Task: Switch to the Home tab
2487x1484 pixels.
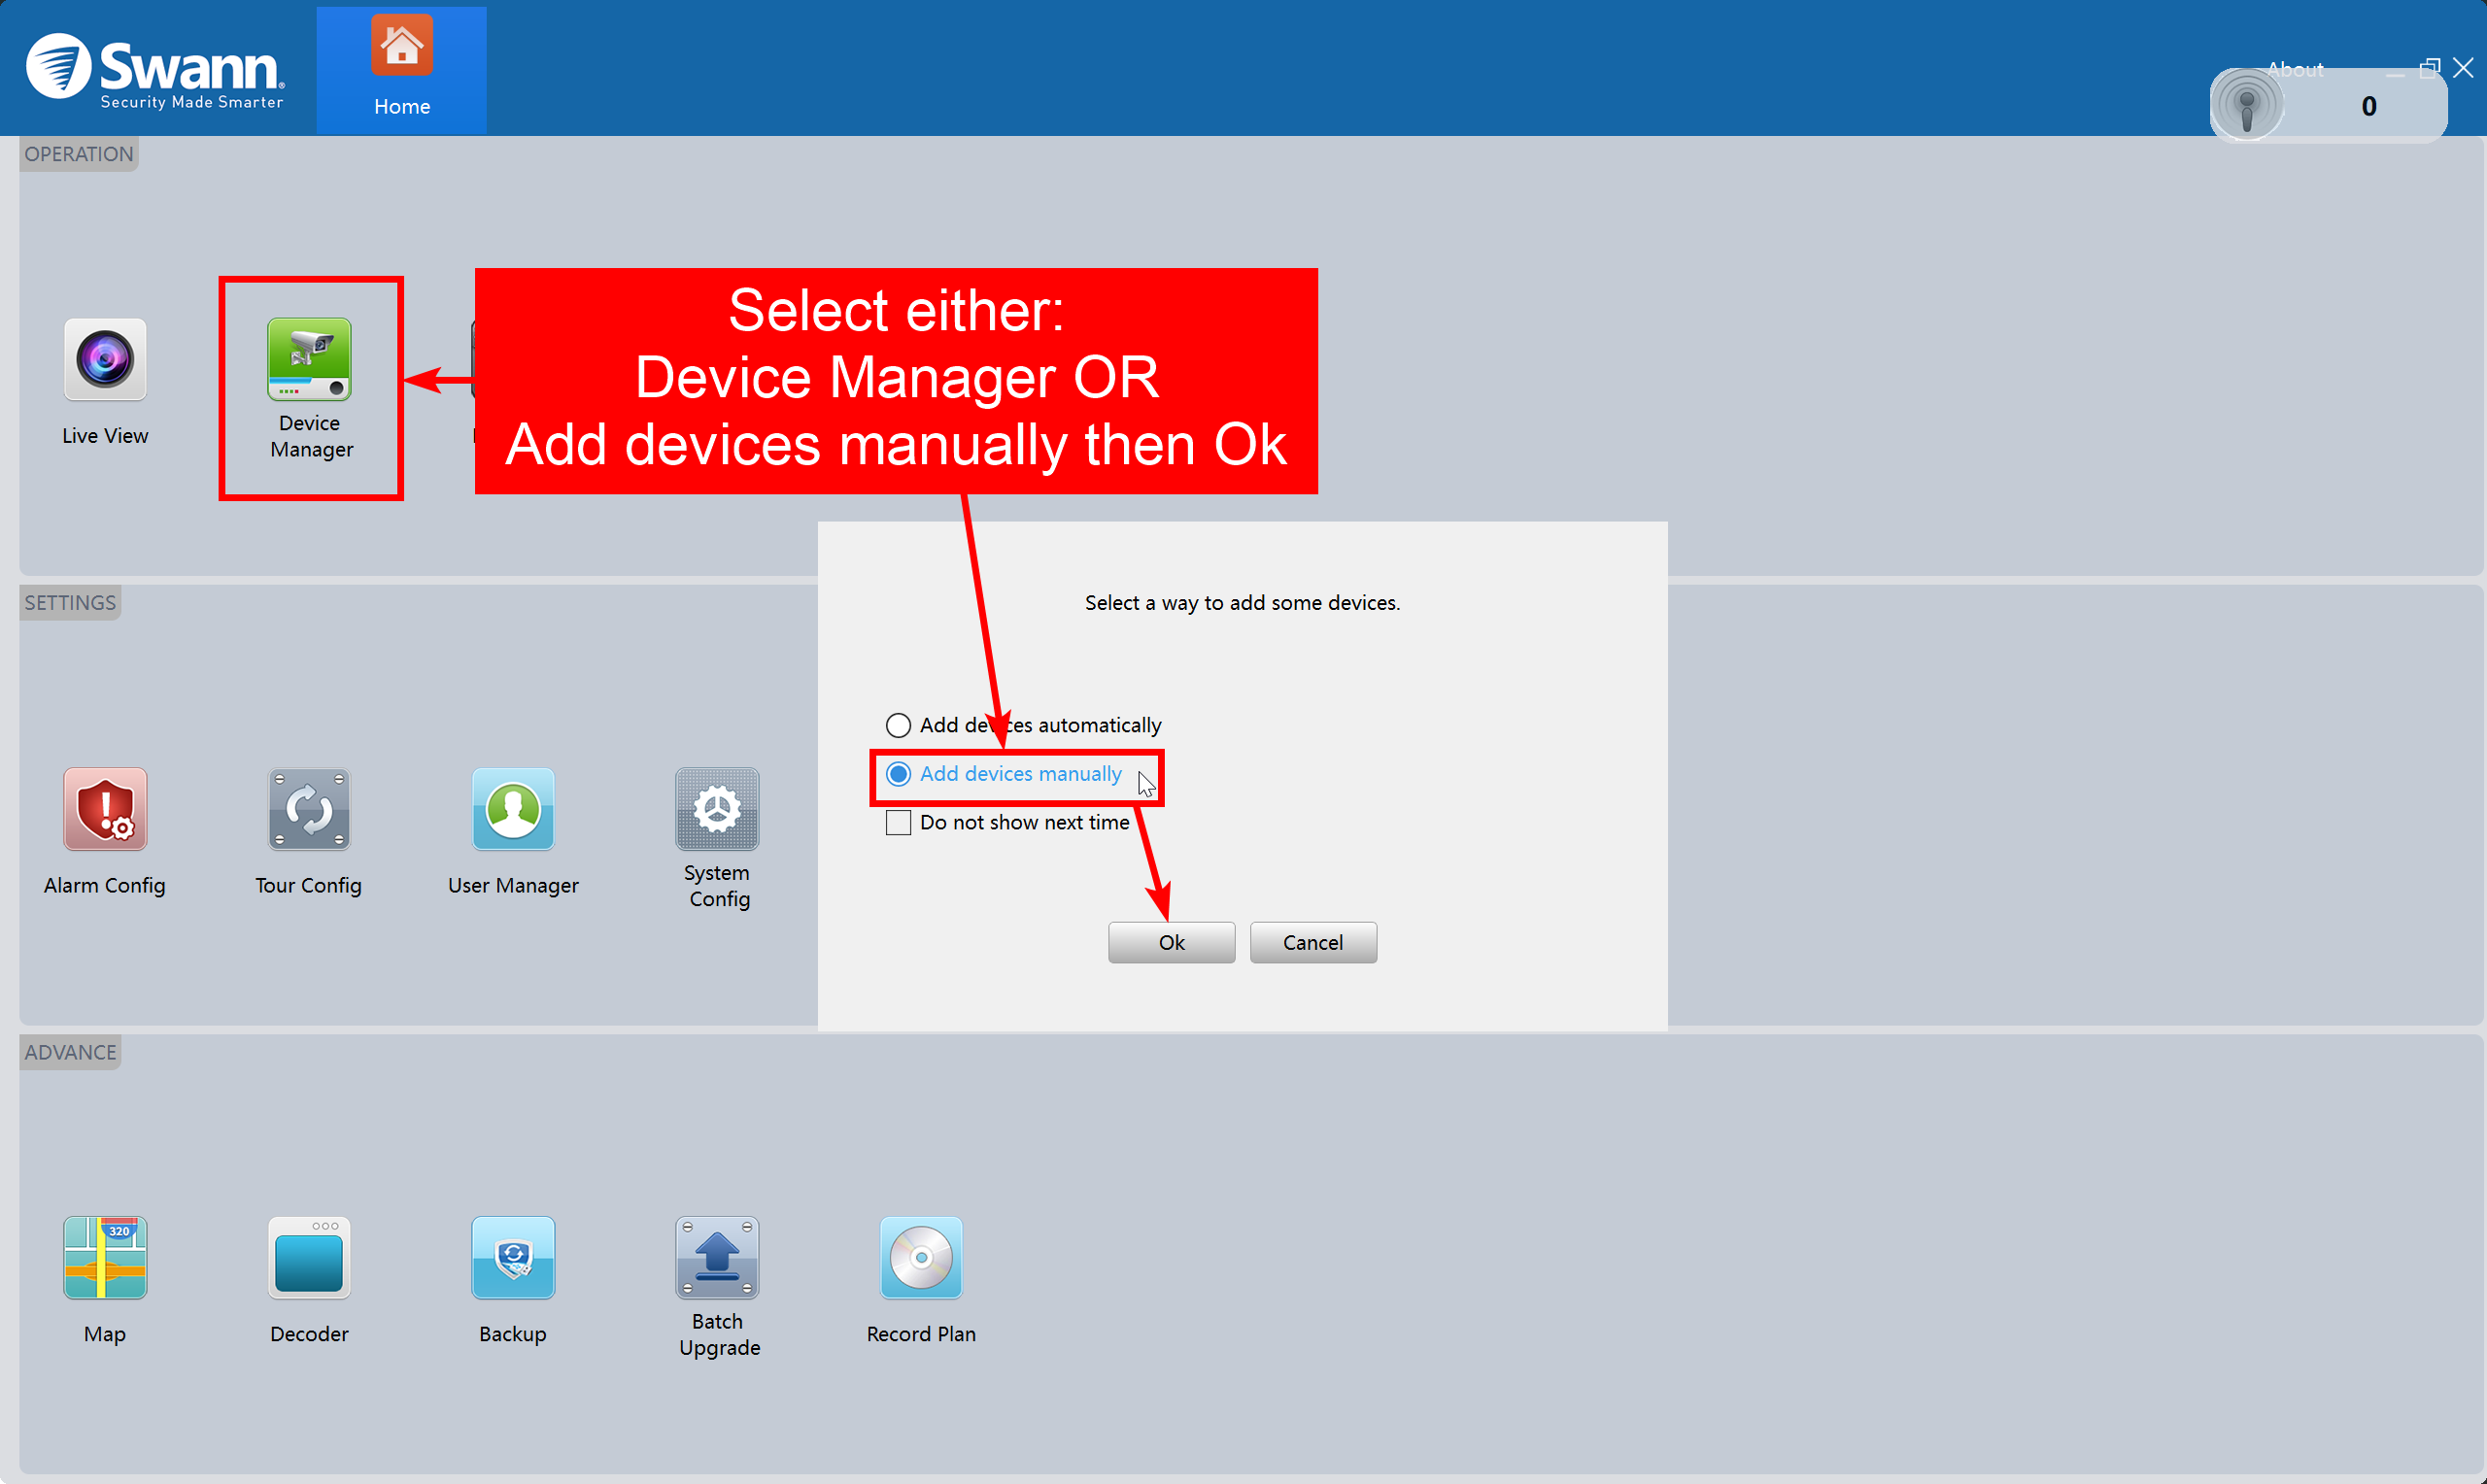Action: coord(402,70)
